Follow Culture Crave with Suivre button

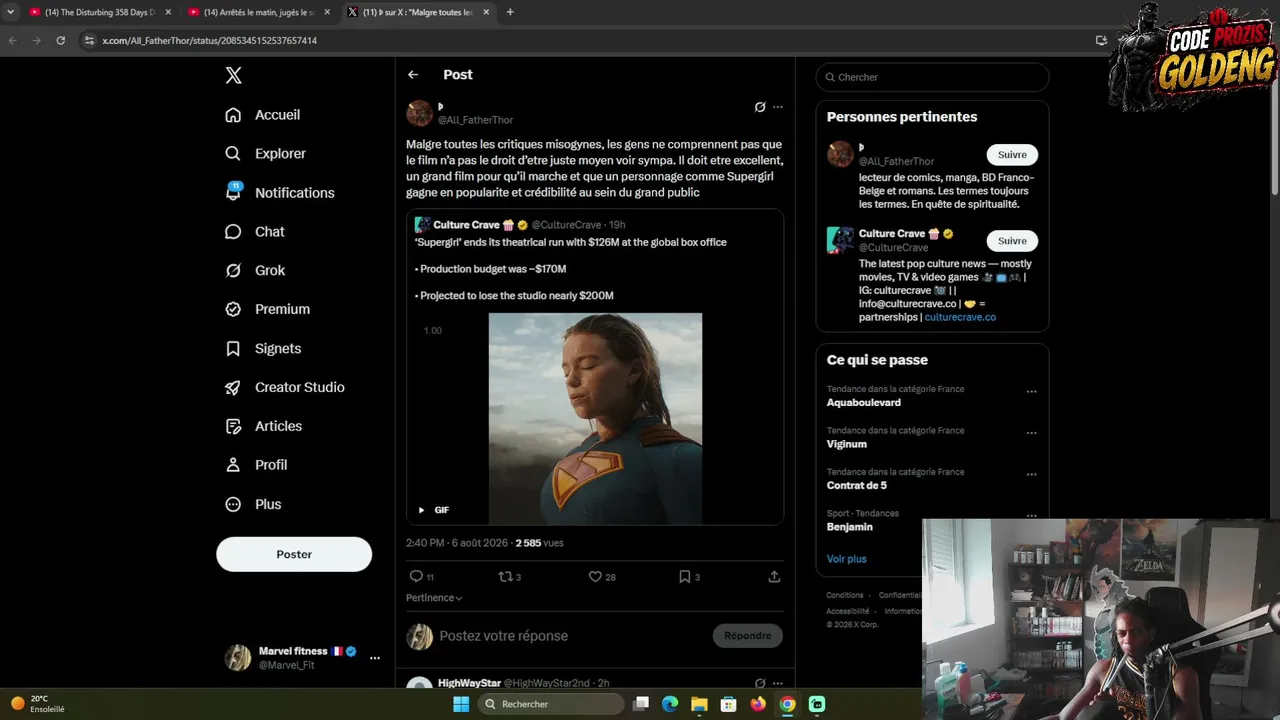(1012, 241)
